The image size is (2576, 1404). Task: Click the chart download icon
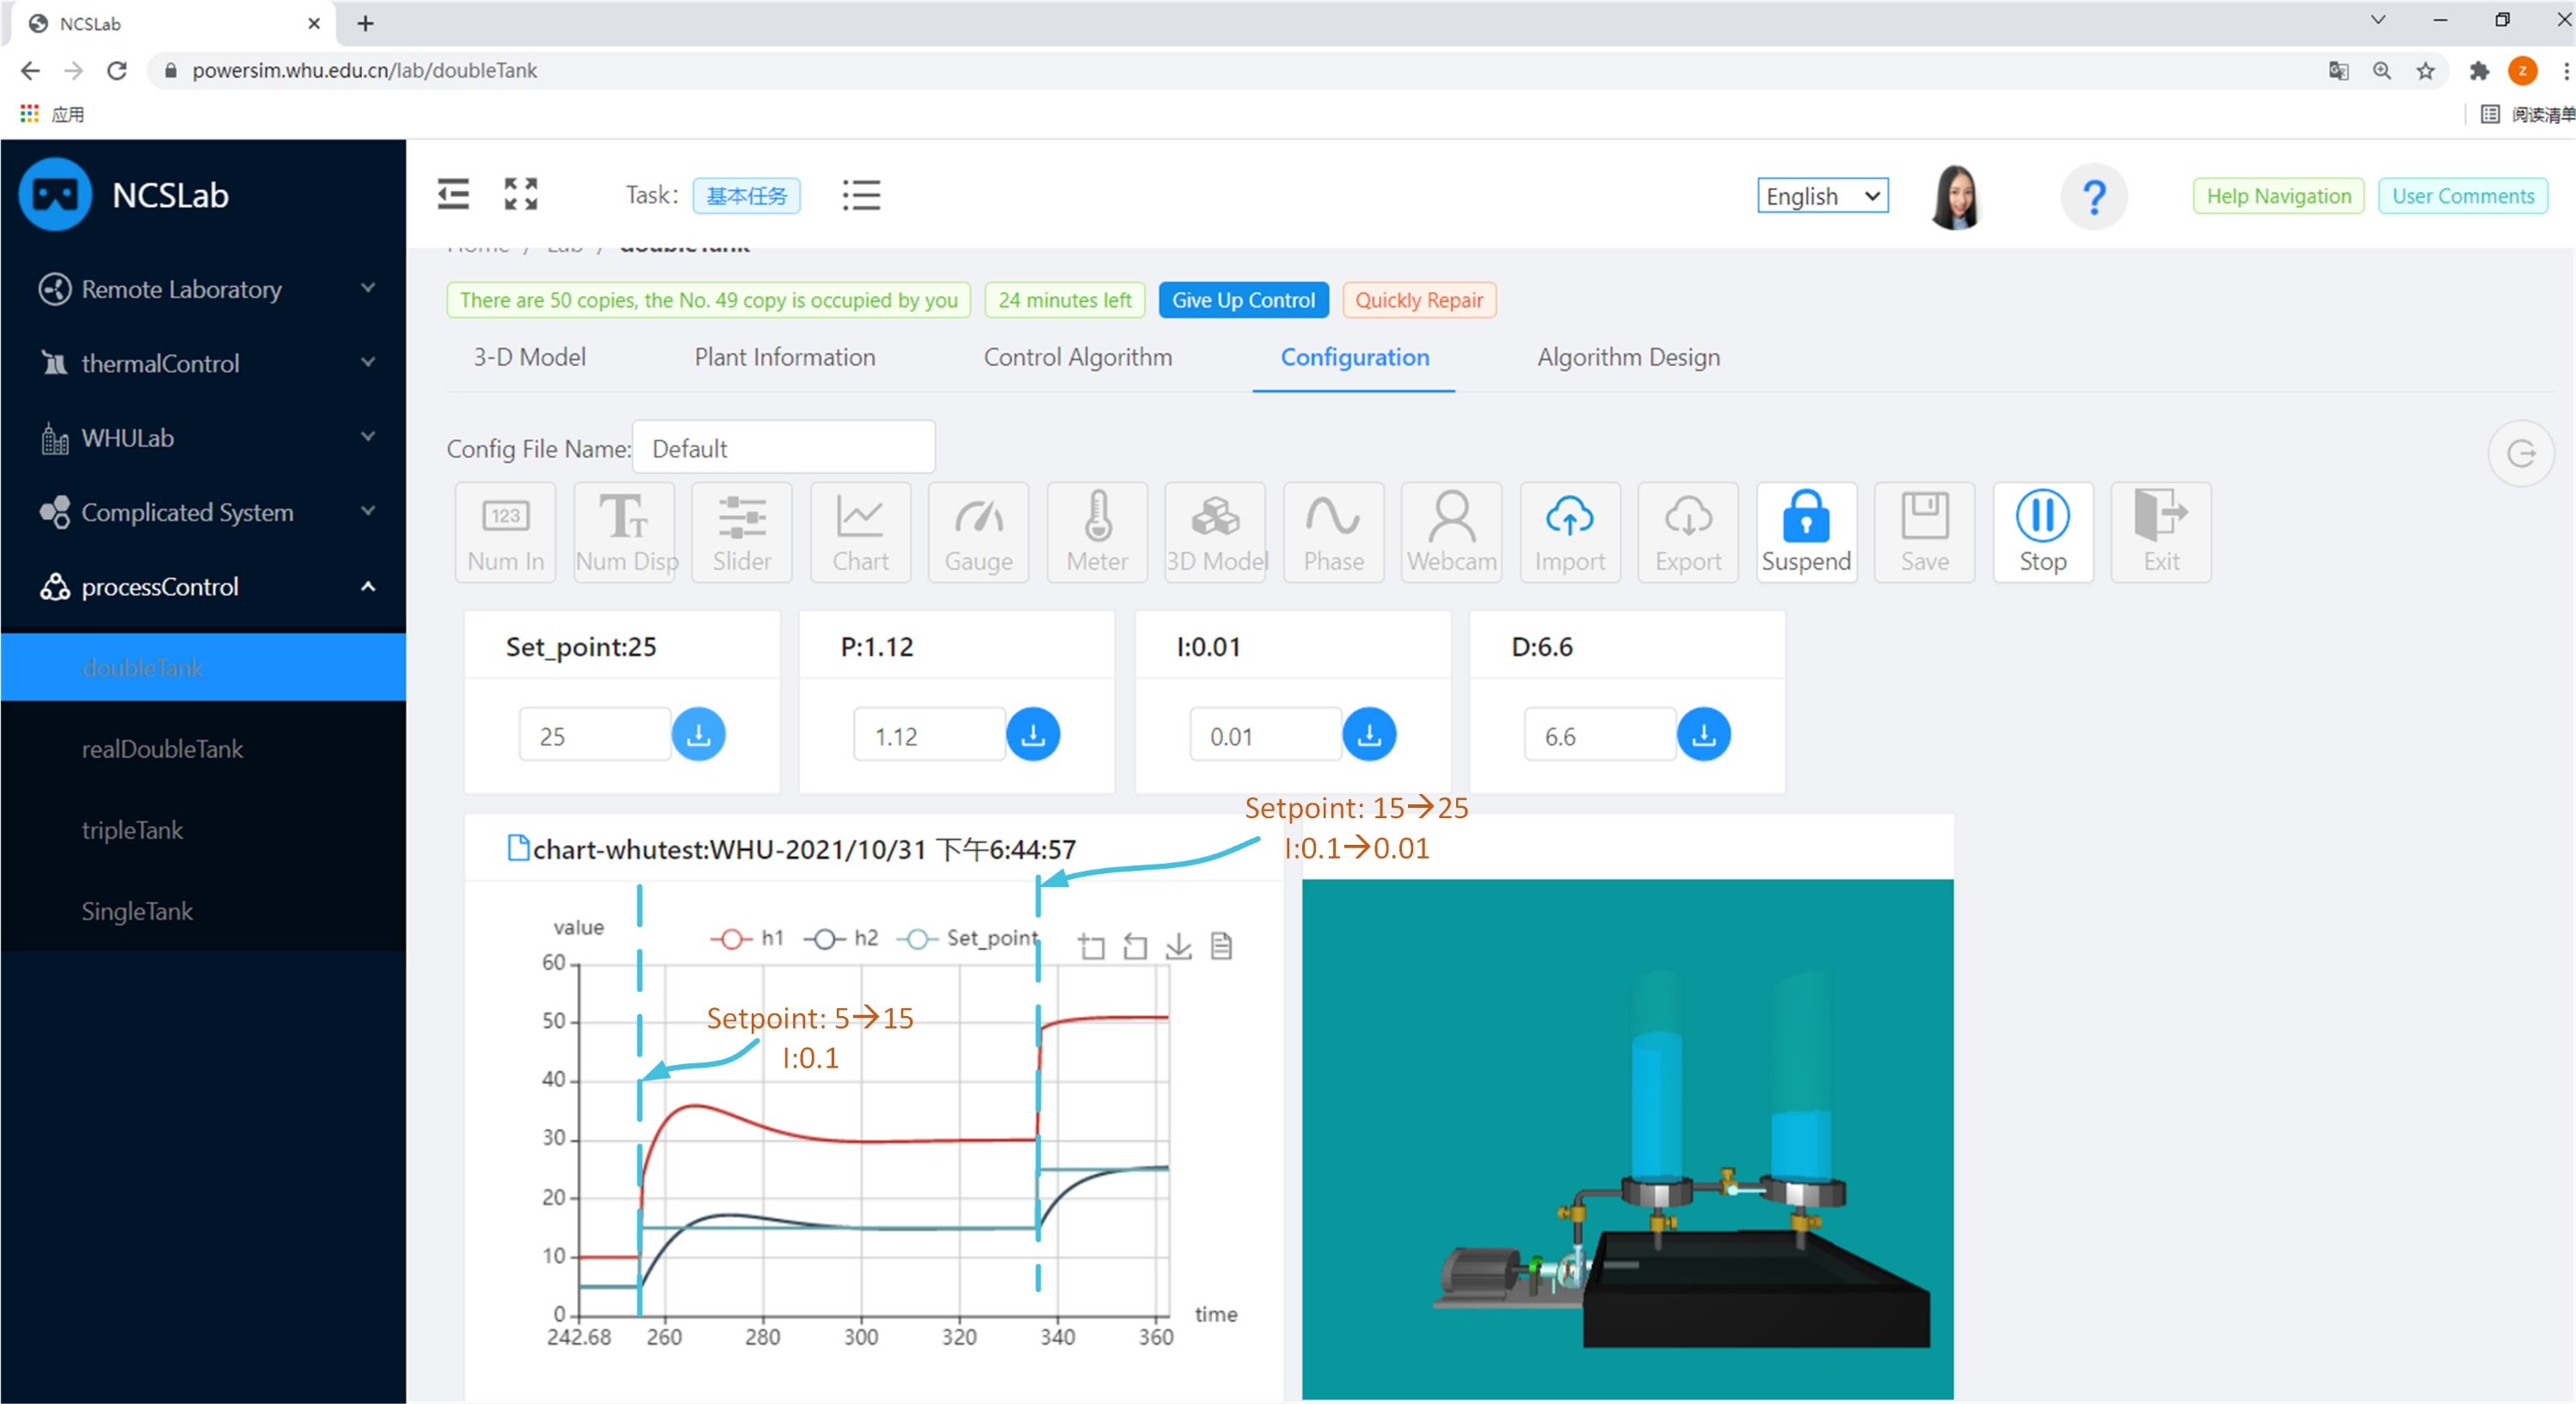1178,946
